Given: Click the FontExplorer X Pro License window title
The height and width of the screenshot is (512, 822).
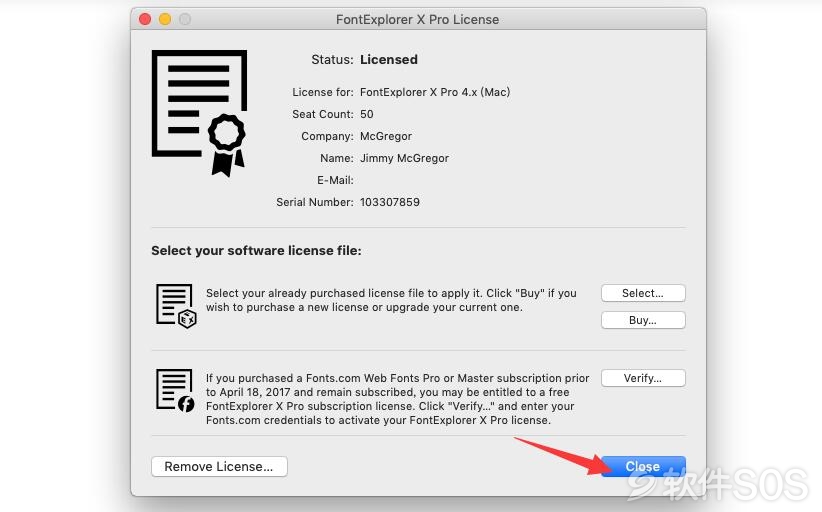Looking at the screenshot, I should coord(417,19).
